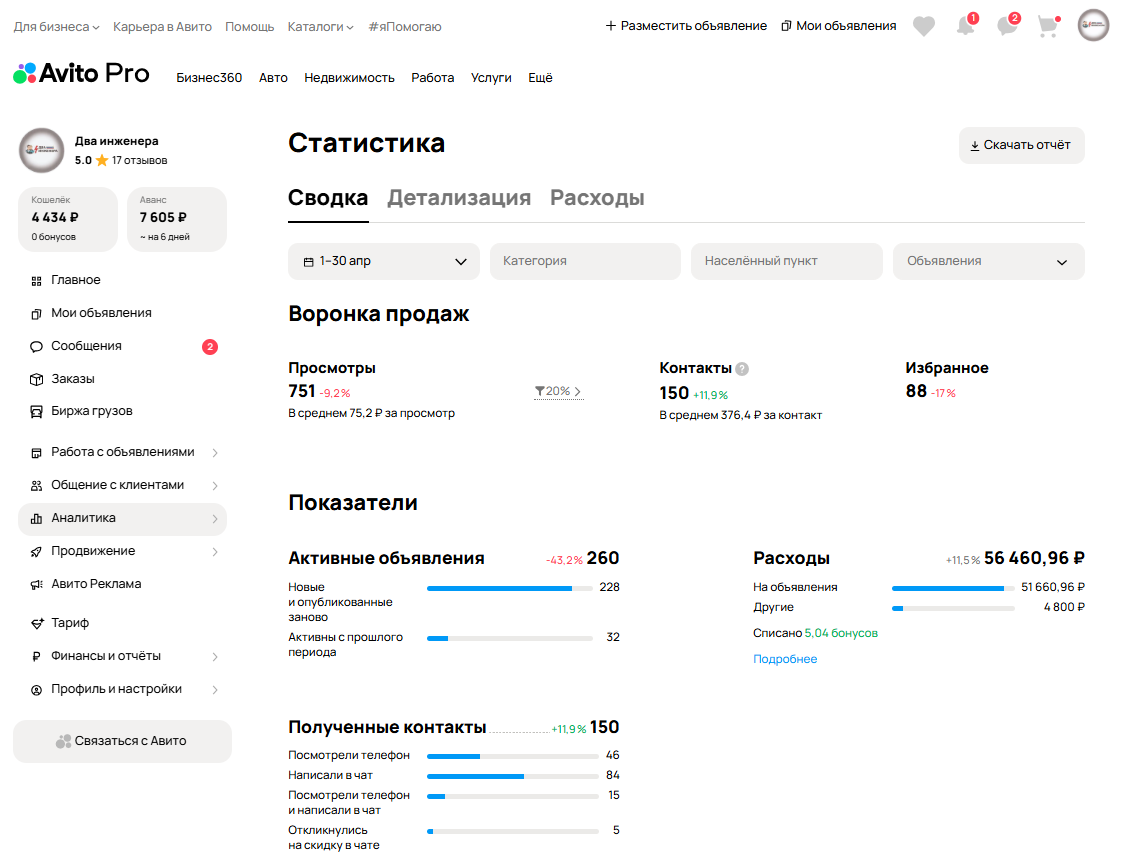Click the Категория filter field
Screen dimensions: 1123x858
pyautogui.click(x=585, y=261)
